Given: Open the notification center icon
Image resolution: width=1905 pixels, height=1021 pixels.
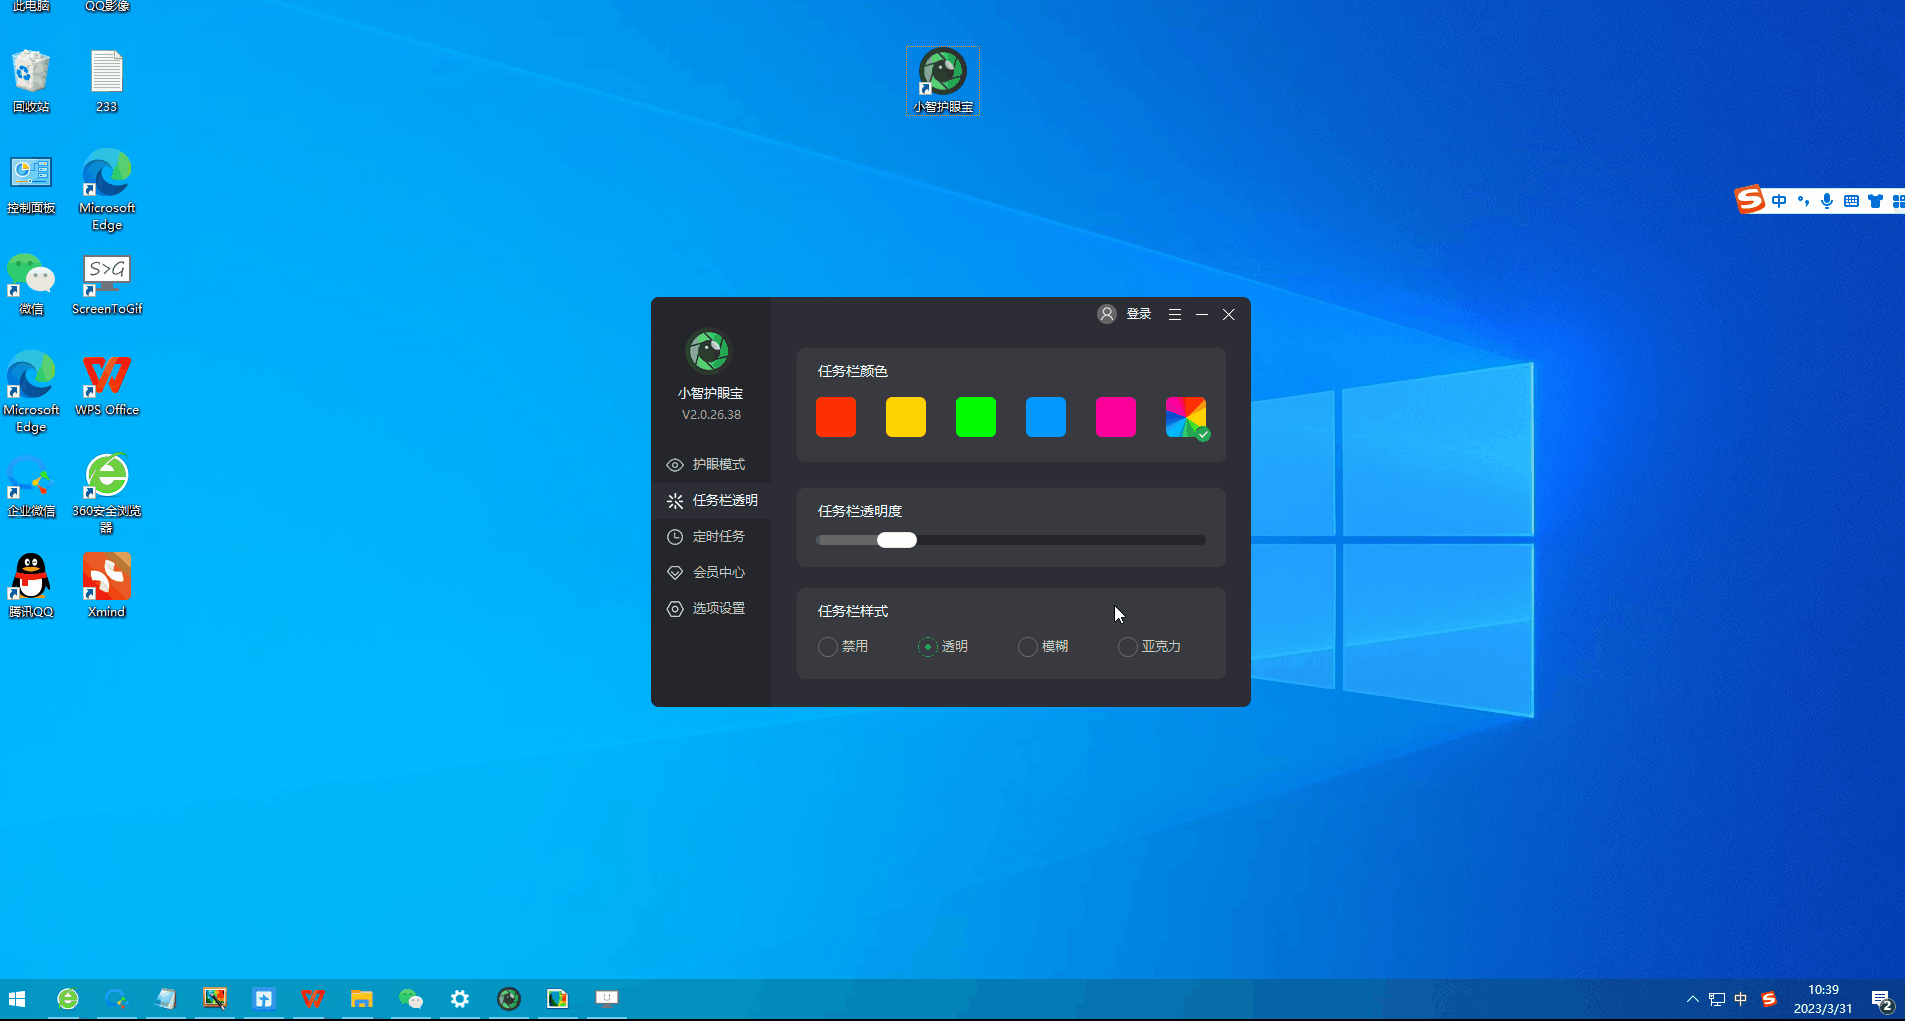Looking at the screenshot, I should coord(1881,999).
